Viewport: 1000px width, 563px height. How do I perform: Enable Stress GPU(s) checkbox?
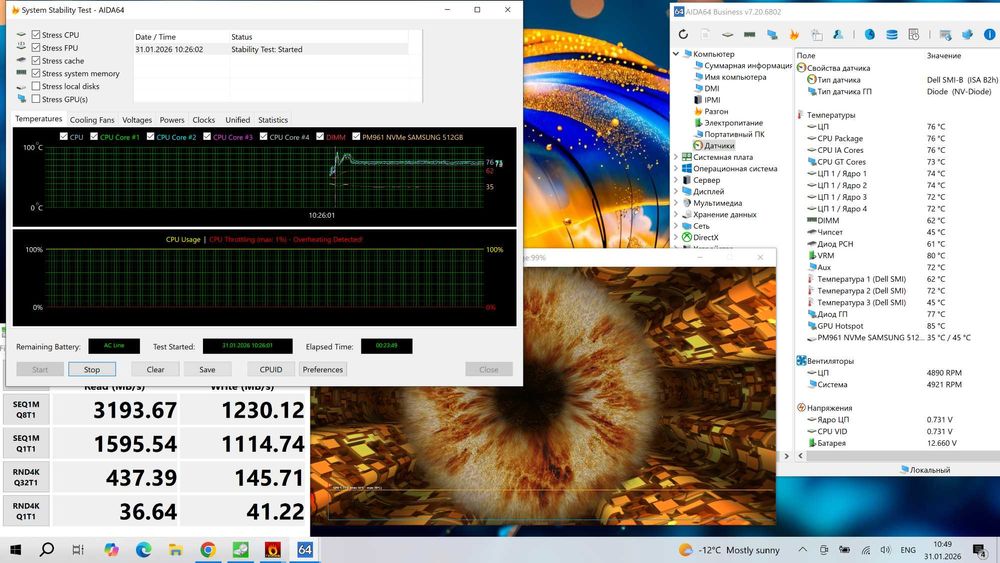pyautogui.click(x=36, y=99)
